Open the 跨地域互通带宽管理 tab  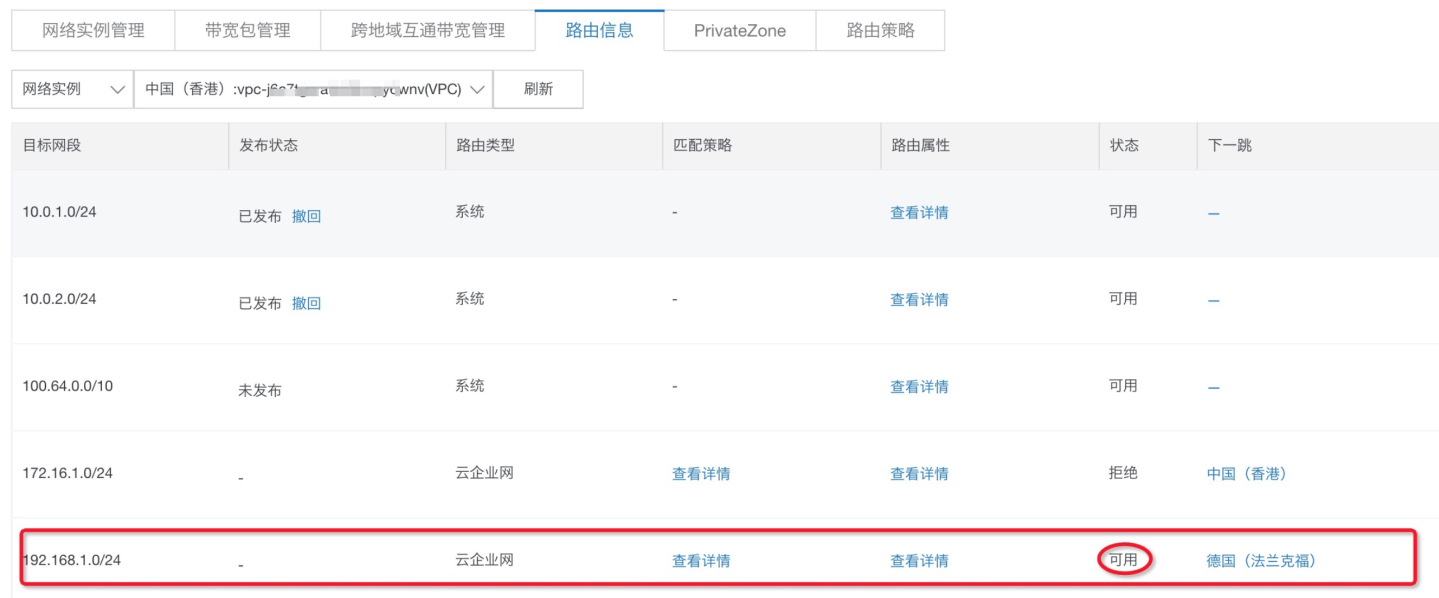[x=428, y=30]
